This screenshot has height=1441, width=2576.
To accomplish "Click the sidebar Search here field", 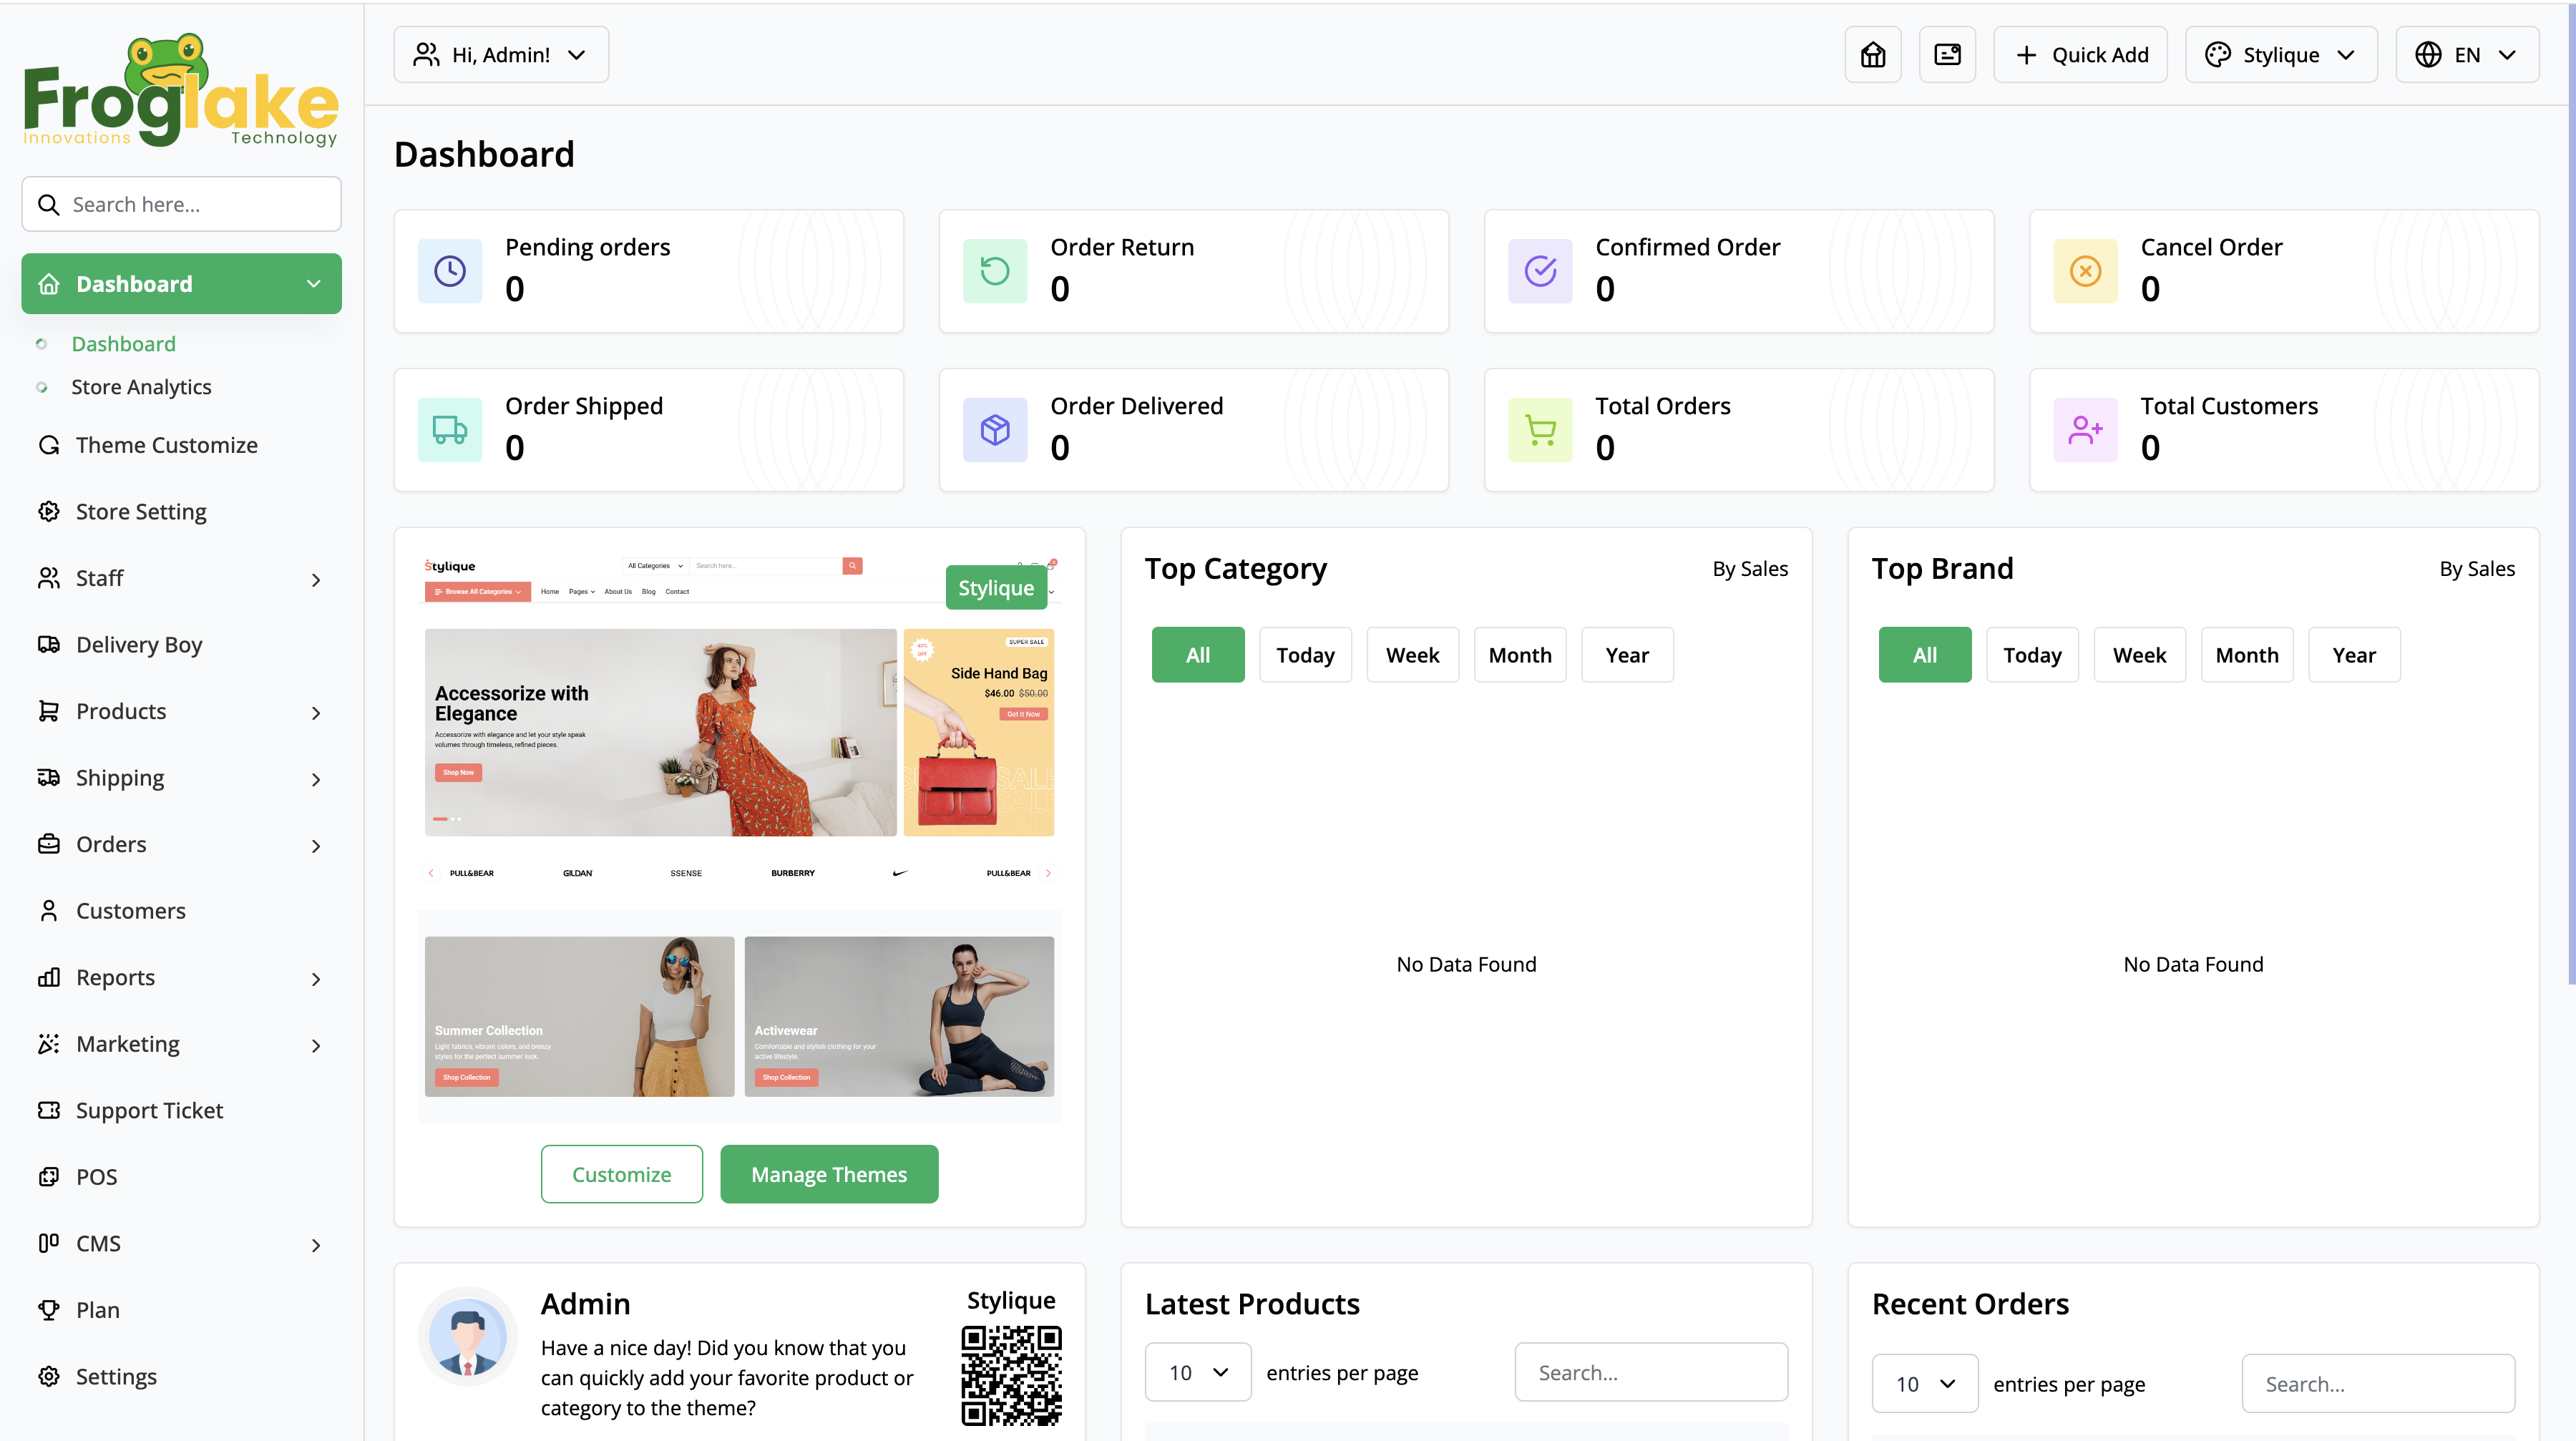I will click(182, 204).
